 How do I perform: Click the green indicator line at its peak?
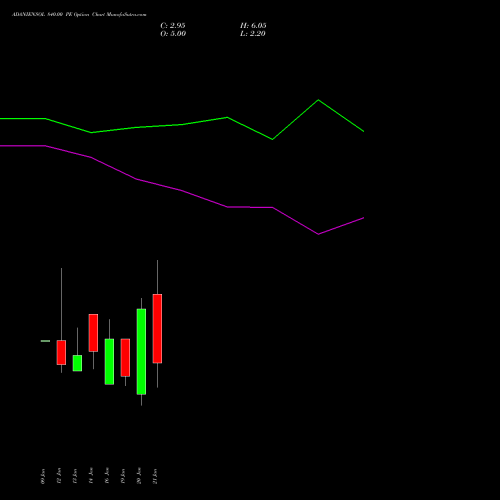318,100
